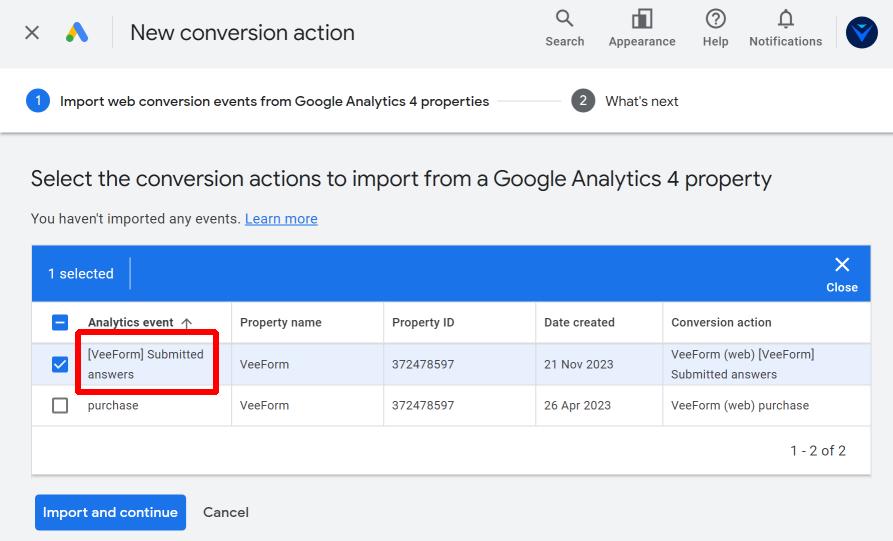Viewport: 893px width, 541px height.
Task: Click the sort arrow beside Analytics event
Action: tap(186, 323)
